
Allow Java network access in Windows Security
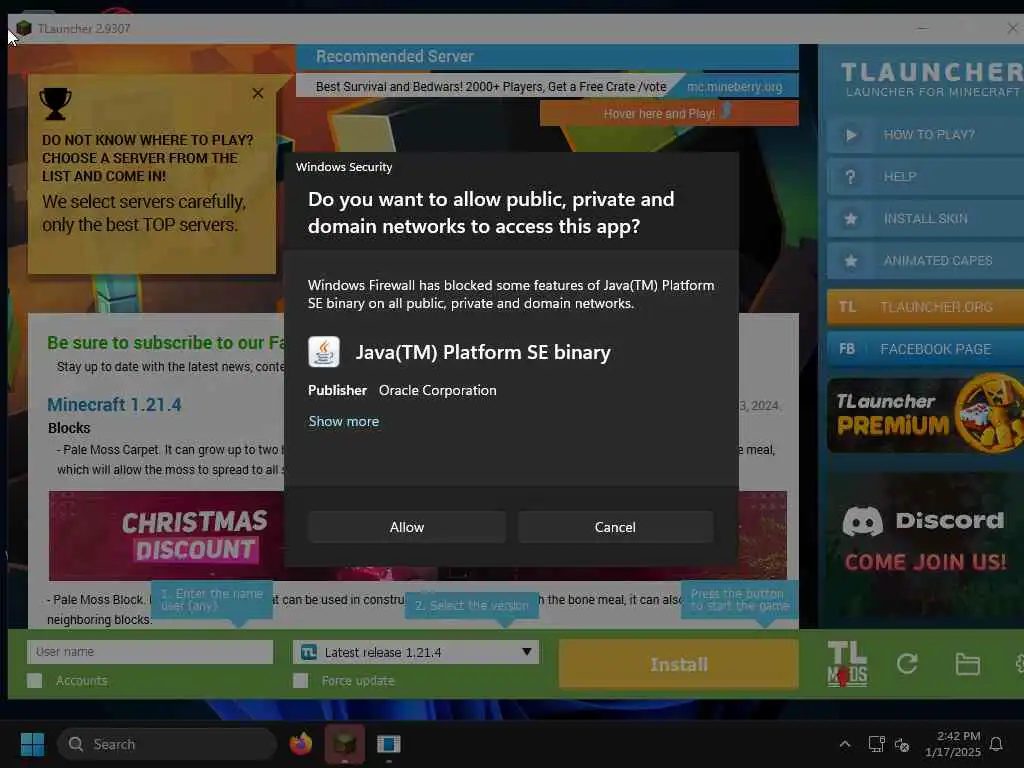(x=406, y=527)
